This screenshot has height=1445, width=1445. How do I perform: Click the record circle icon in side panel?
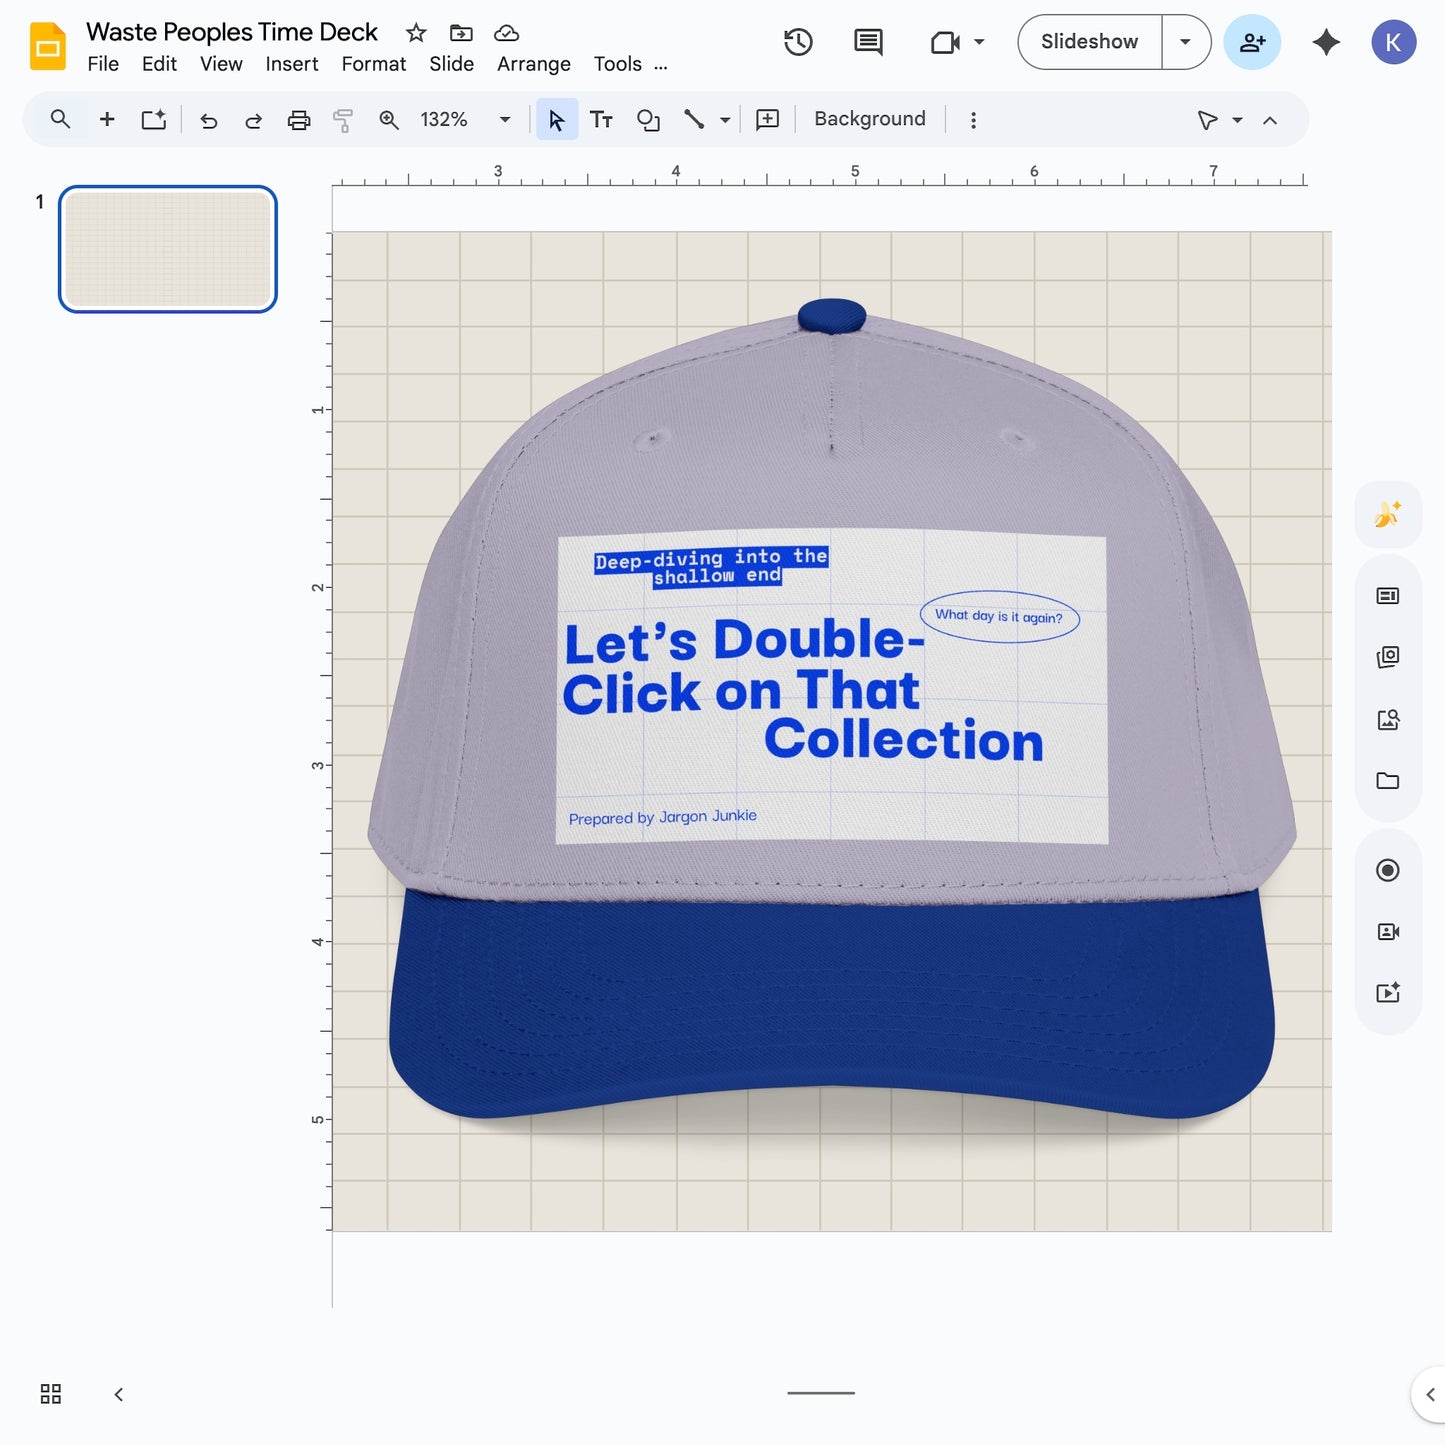coord(1388,870)
